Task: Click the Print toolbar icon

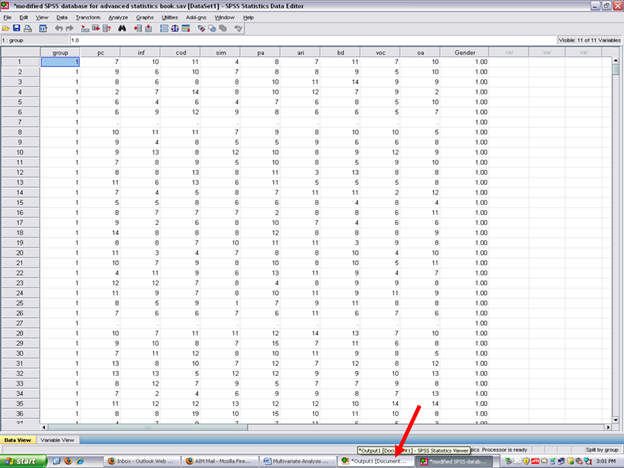Action: tap(30, 28)
